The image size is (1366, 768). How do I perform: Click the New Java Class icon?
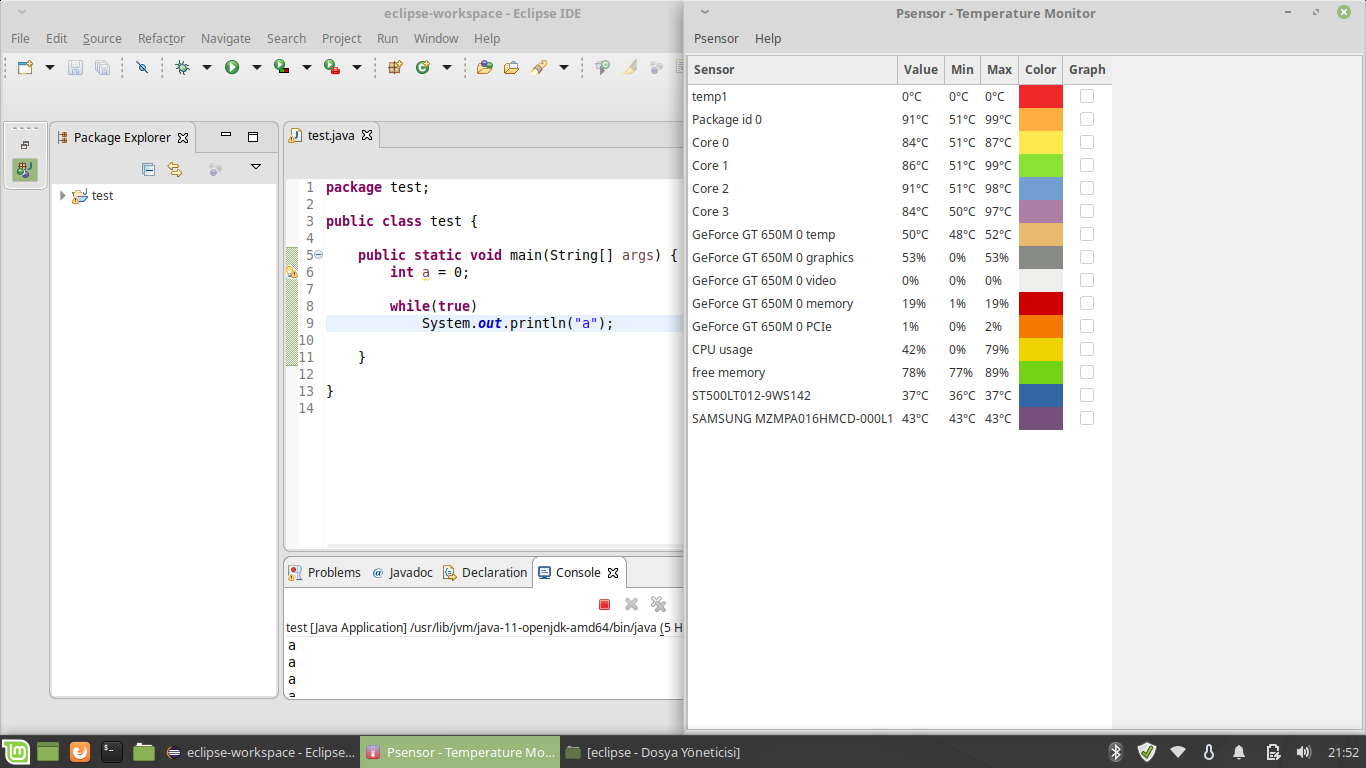point(422,67)
